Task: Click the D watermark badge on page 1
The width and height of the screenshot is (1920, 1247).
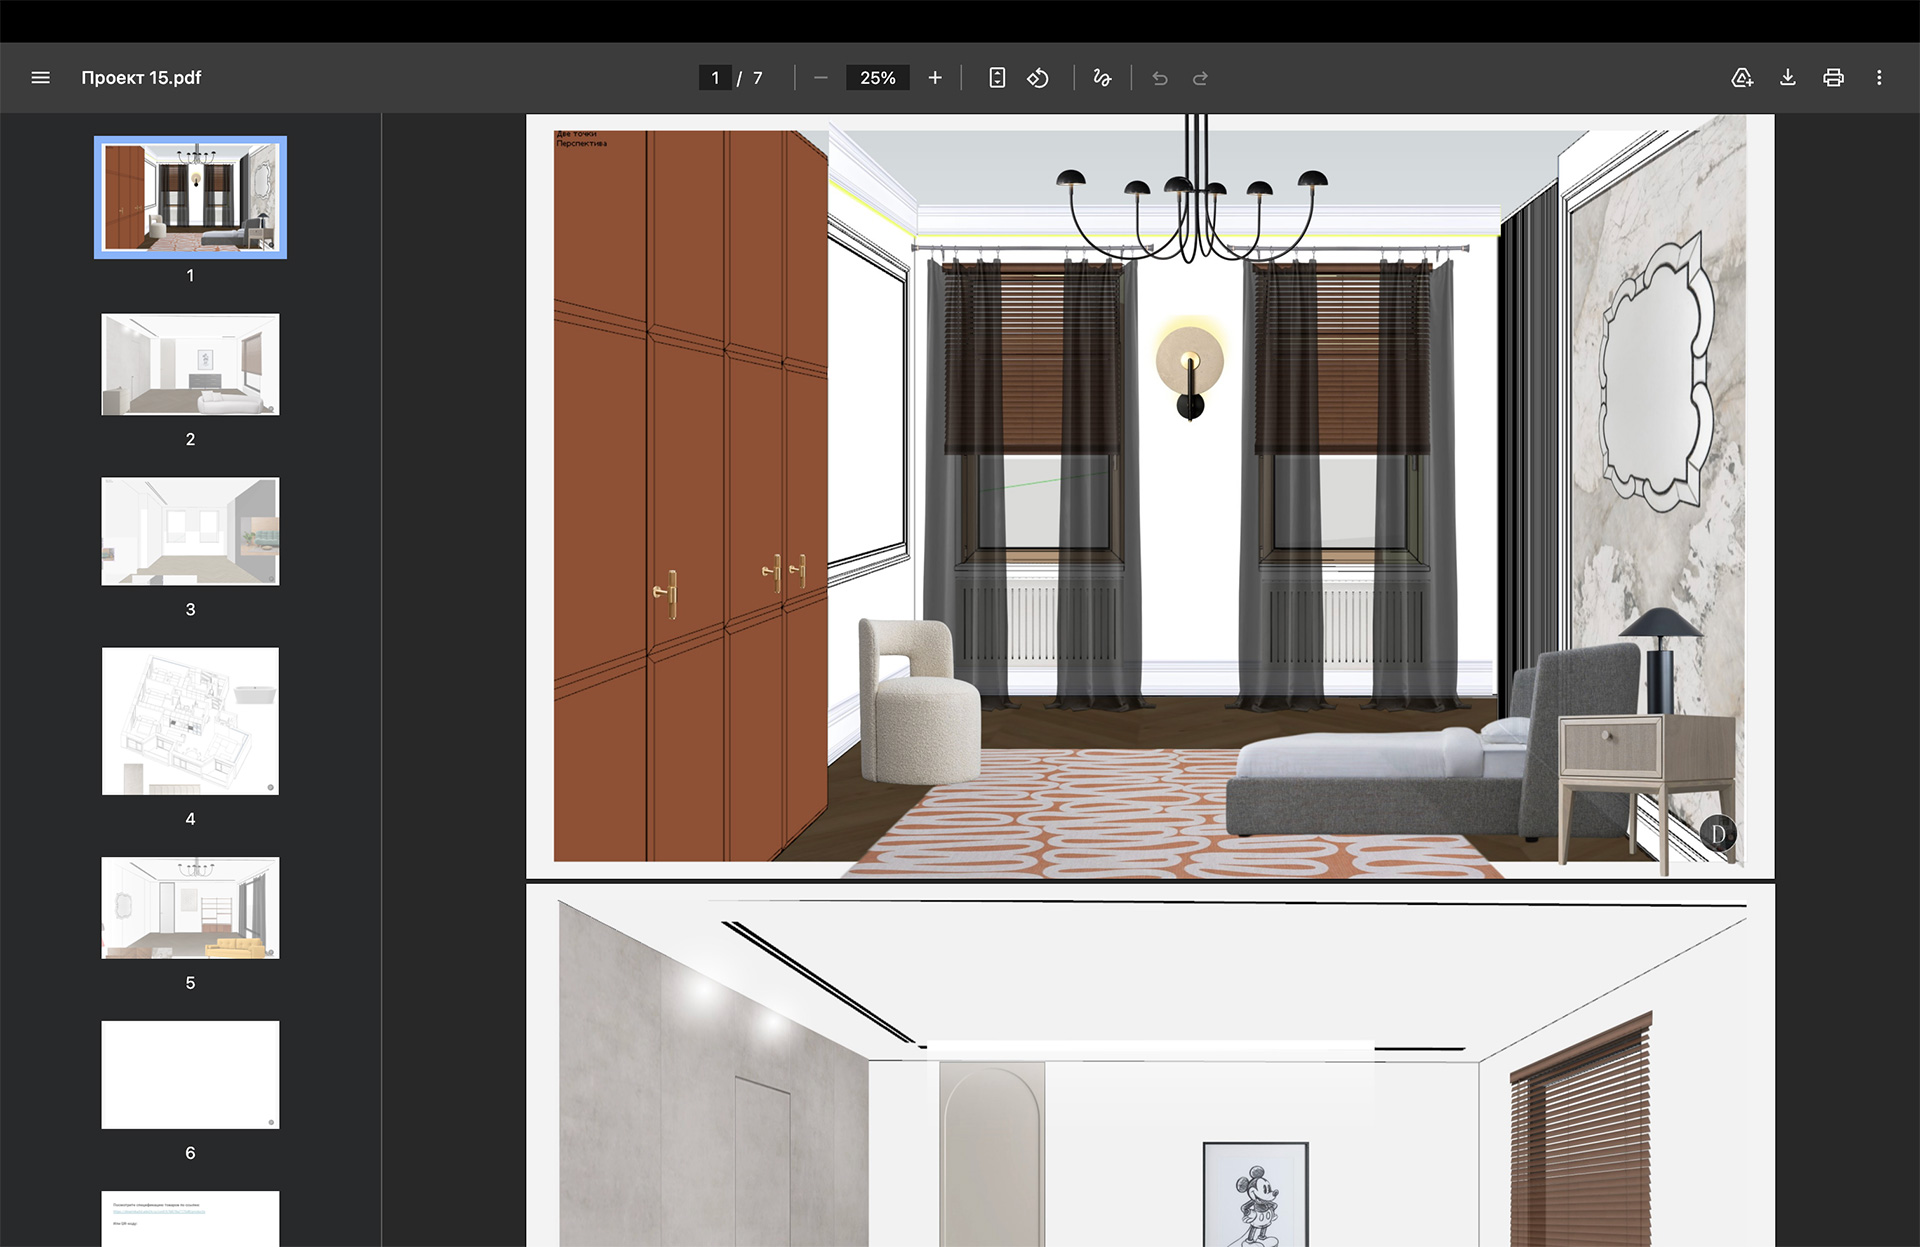Action: tap(1718, 833)
